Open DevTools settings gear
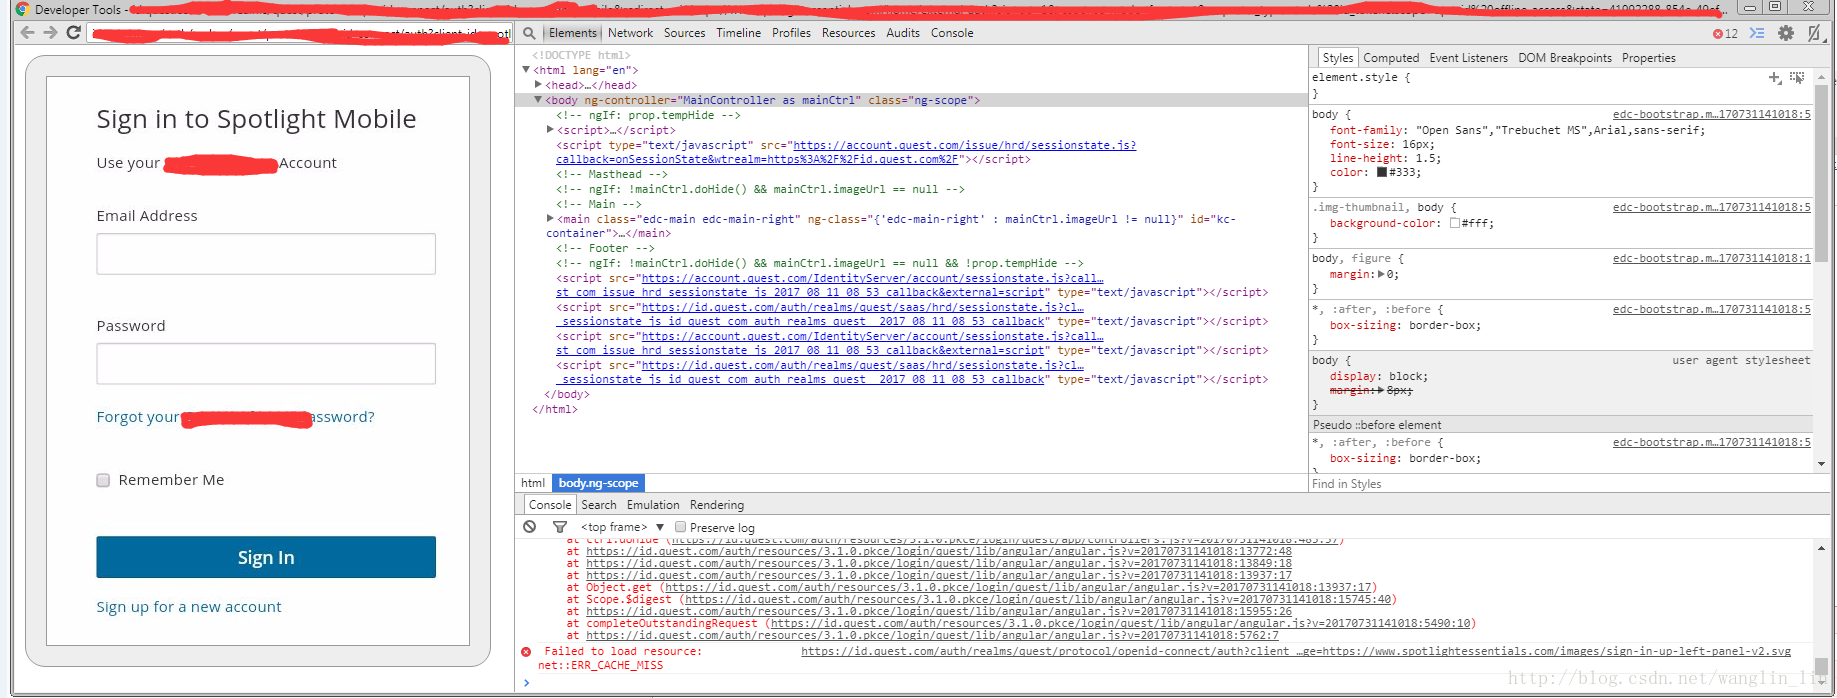This screenshot has height=698, width=1837. click(x=1786, y=33)
